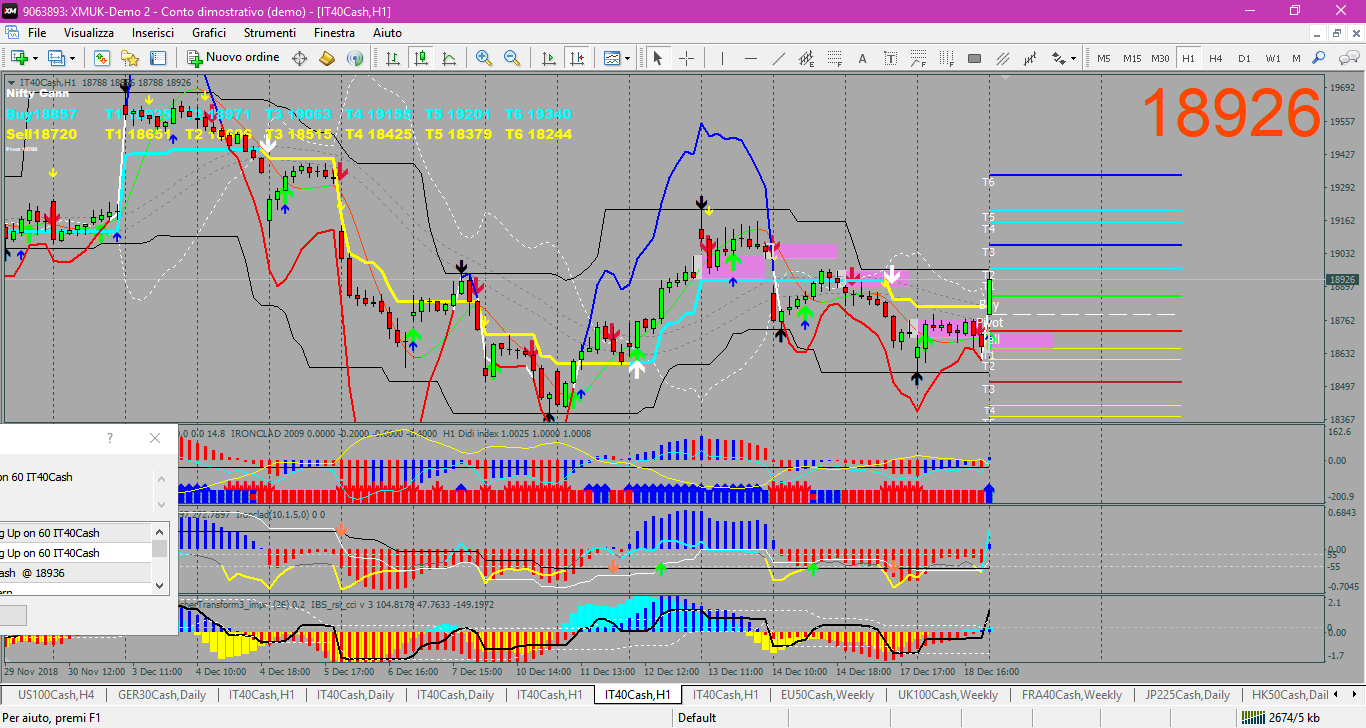Open the MetaEditor yellow book icon

click(x=326, y=58)
